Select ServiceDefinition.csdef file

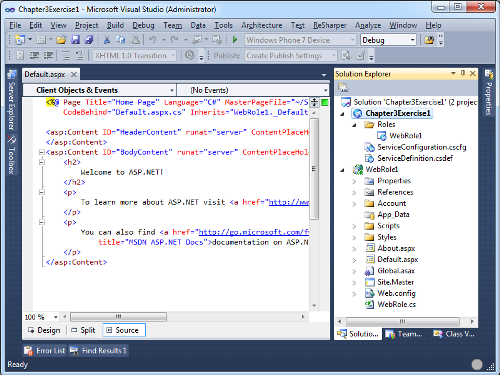(415, 158)
